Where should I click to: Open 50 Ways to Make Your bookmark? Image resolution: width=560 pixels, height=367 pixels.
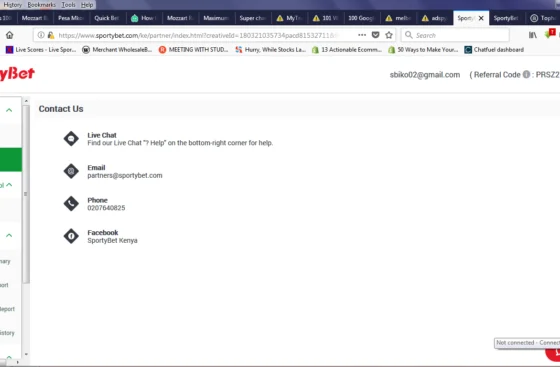pos(423,50)
